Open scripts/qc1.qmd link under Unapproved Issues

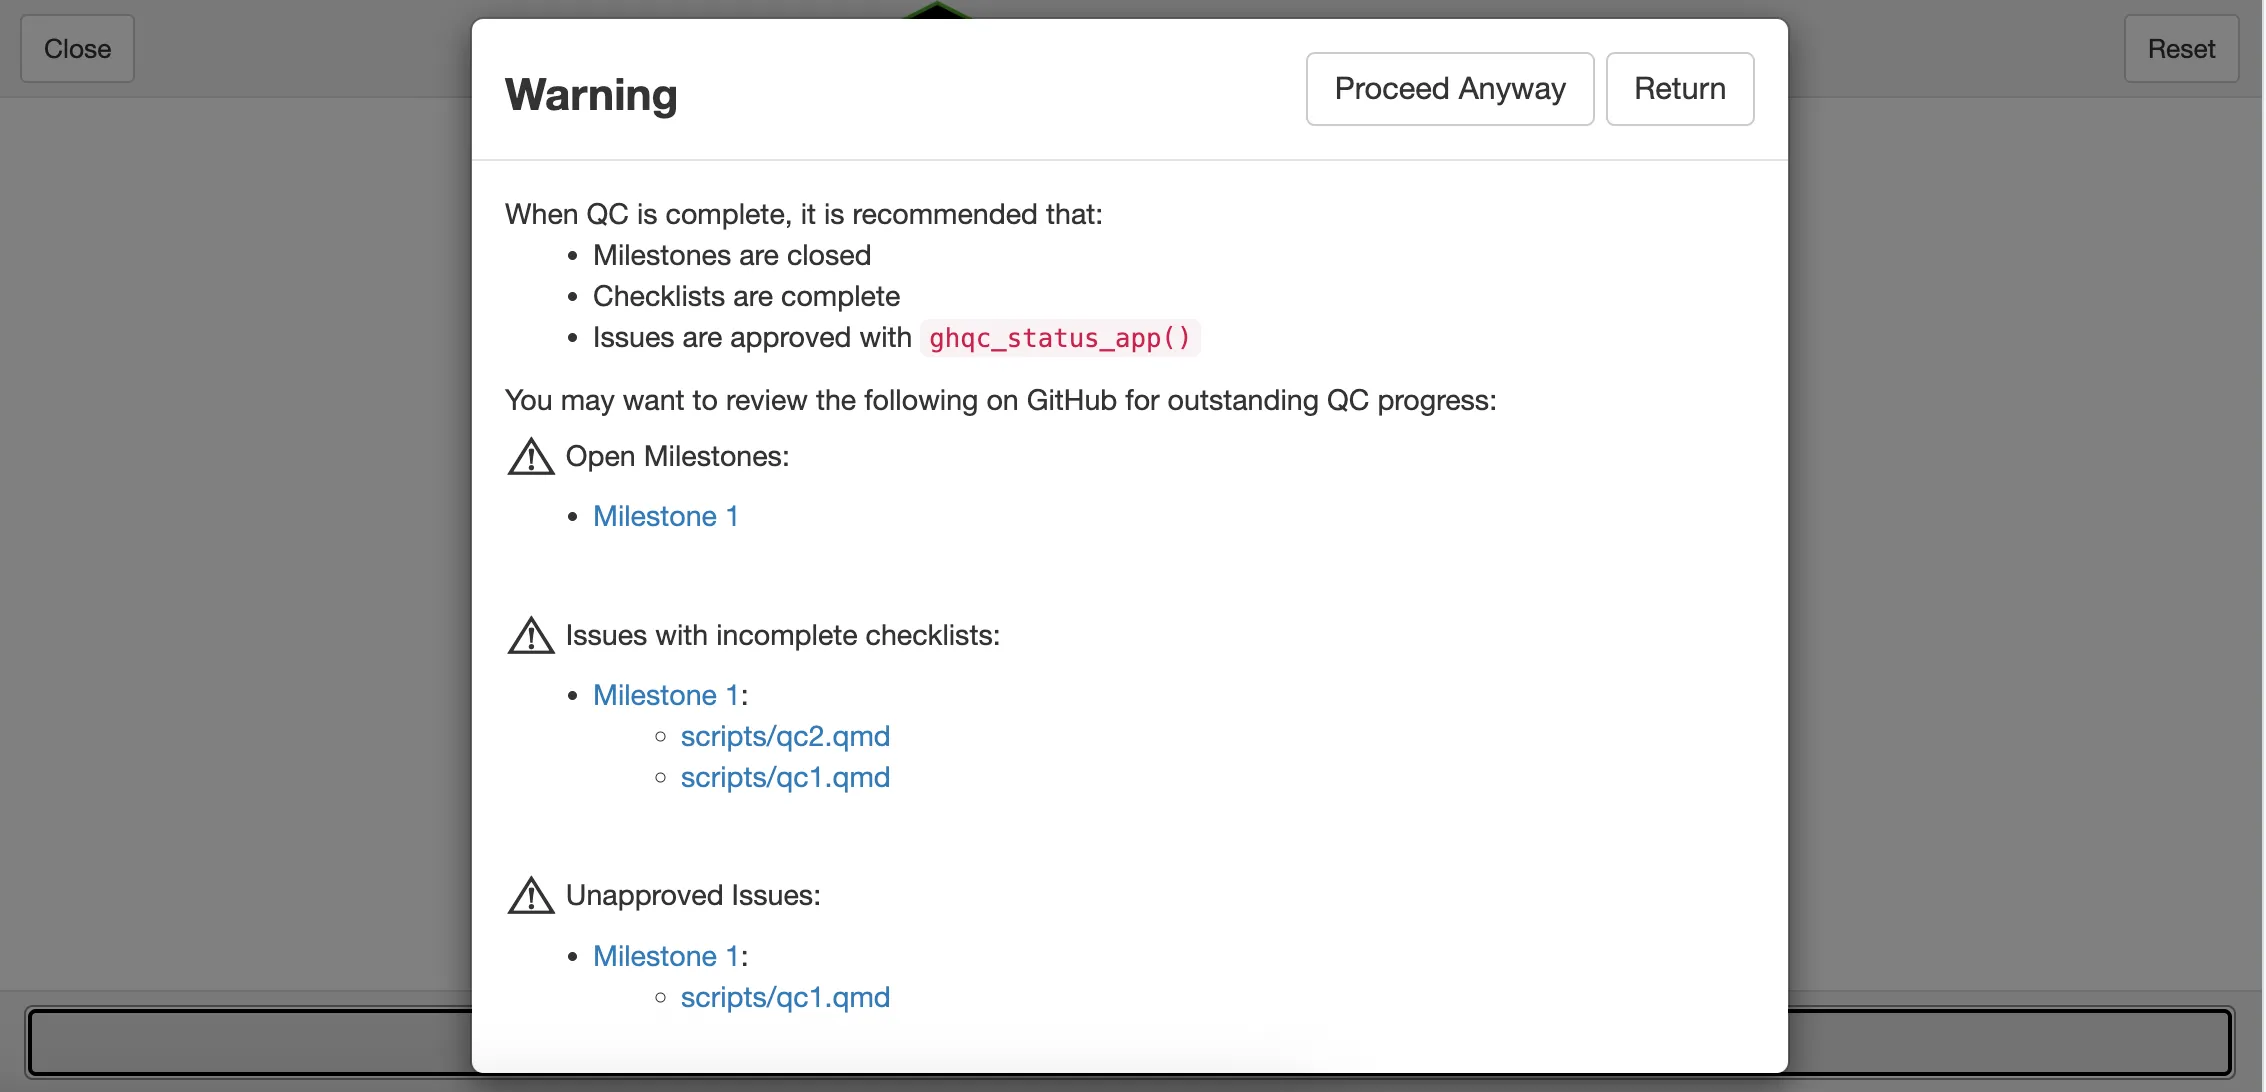coord(785,997)
